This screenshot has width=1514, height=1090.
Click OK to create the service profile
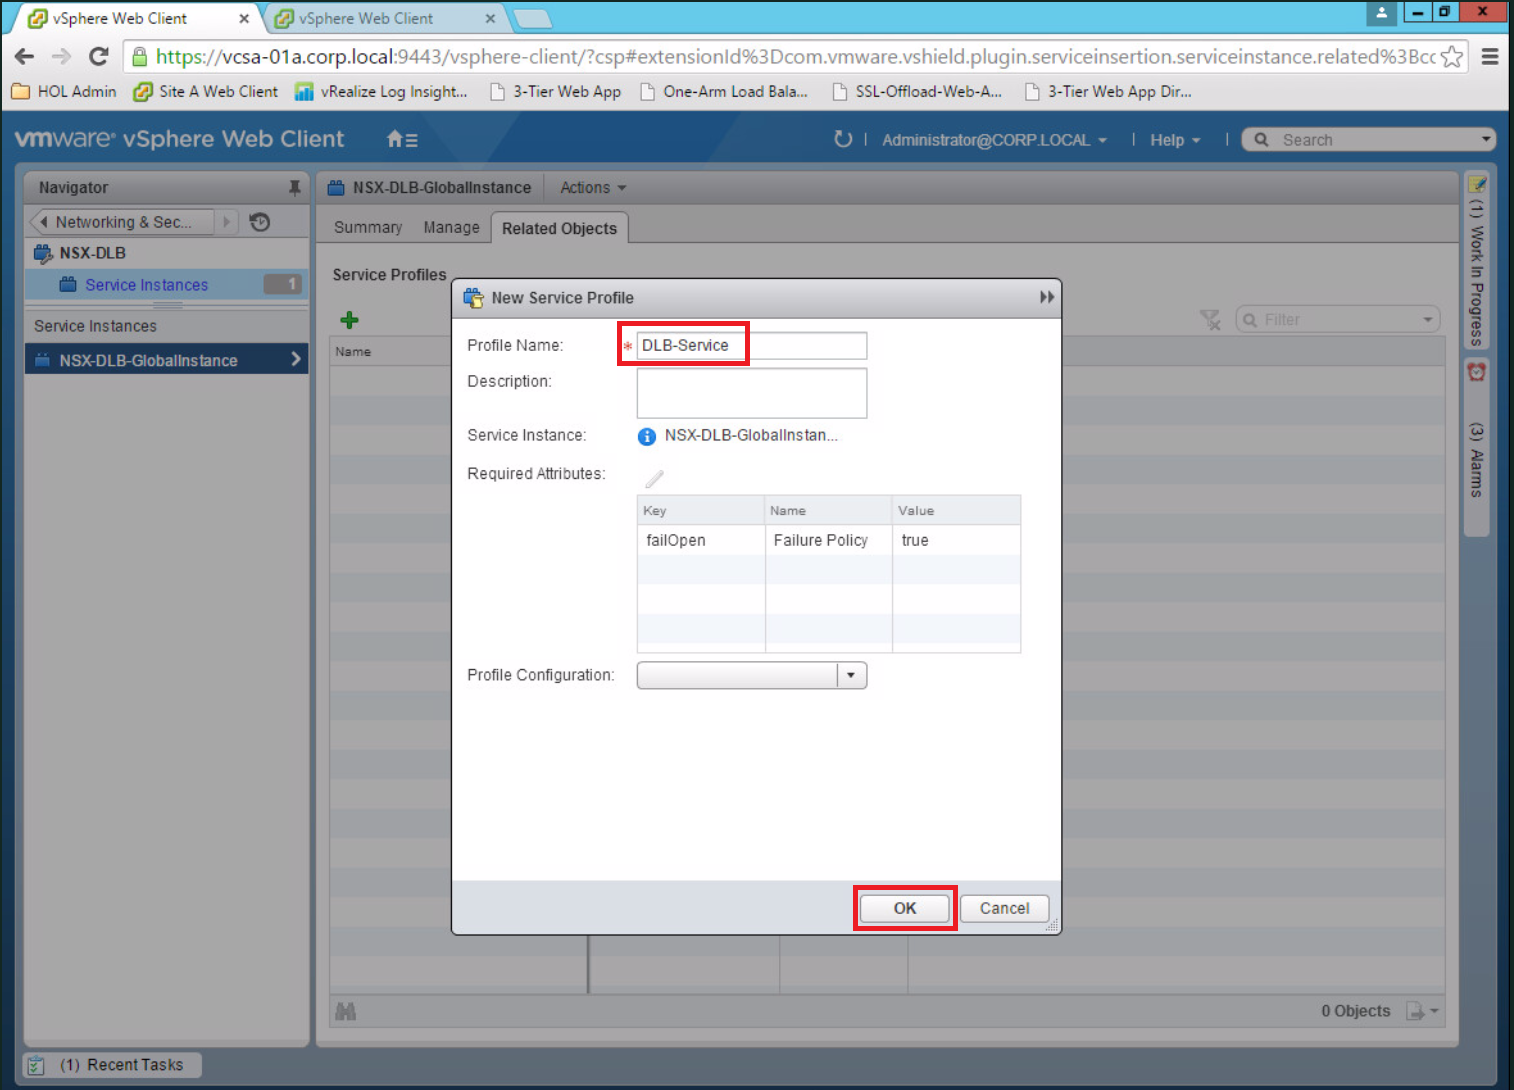pos(905,908)
